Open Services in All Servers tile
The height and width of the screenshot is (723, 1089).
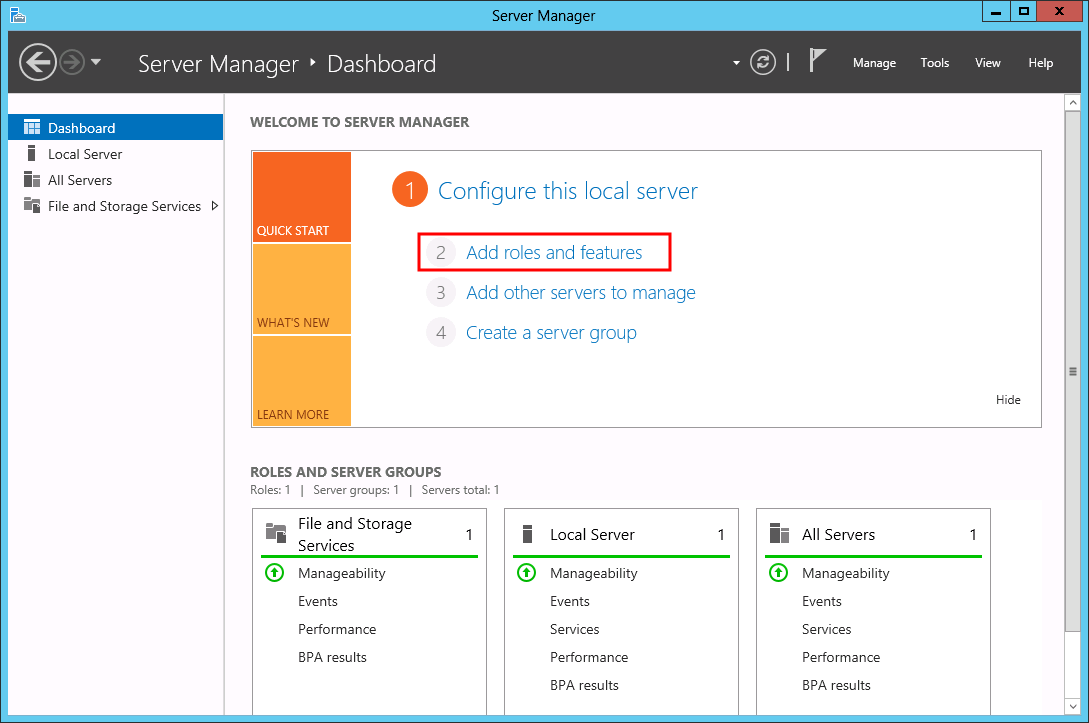pyautogui.click(x=826, y=629)
